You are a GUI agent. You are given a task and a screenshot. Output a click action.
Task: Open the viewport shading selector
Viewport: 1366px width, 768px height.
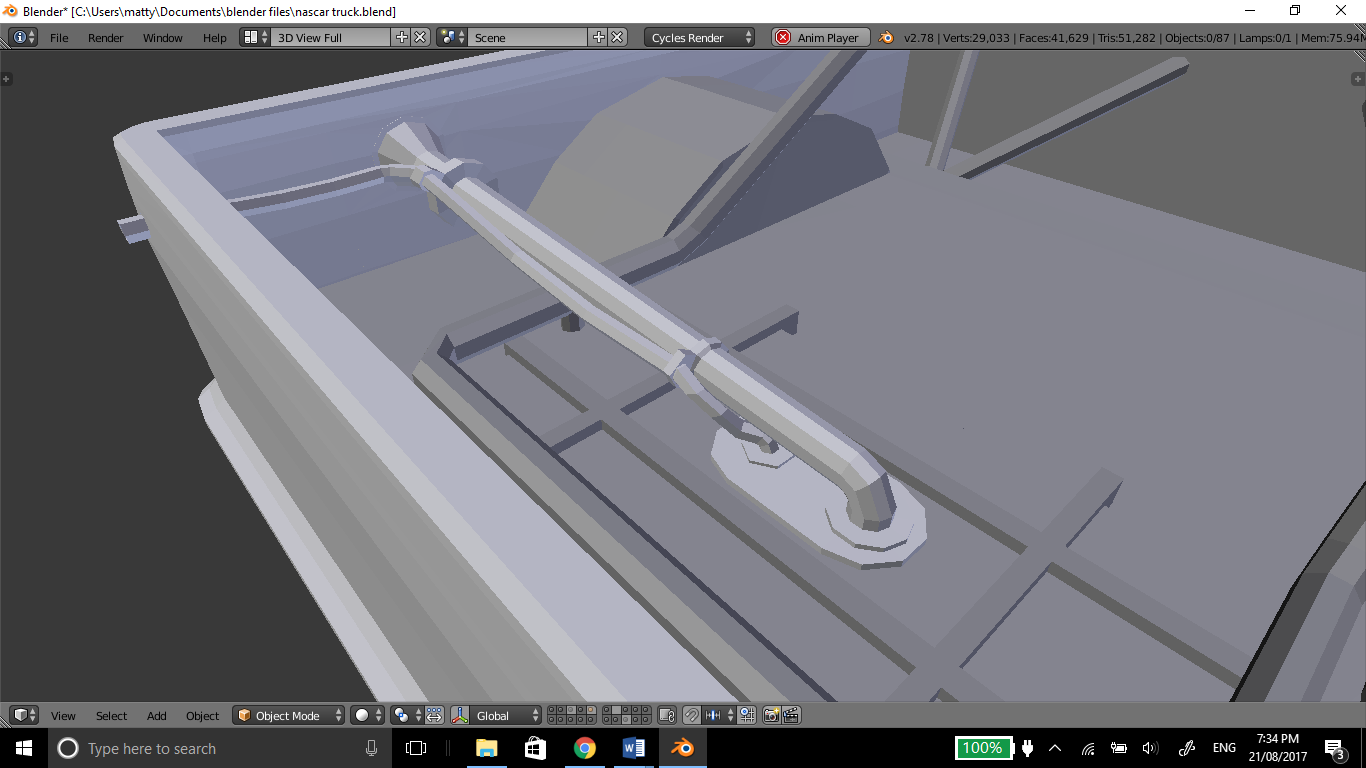[368, 715]
